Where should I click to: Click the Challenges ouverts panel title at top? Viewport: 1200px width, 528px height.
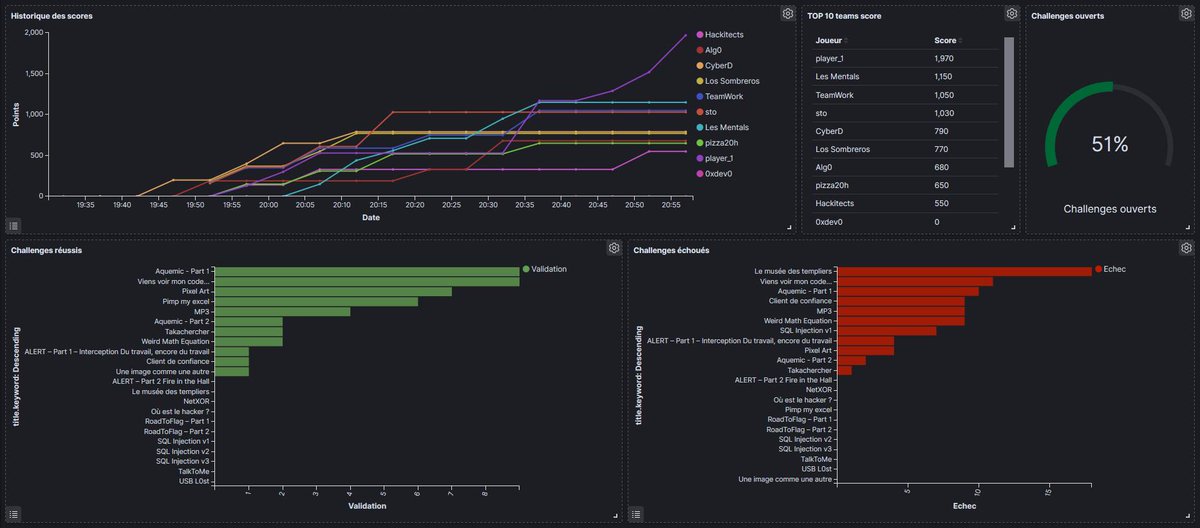1068,16
